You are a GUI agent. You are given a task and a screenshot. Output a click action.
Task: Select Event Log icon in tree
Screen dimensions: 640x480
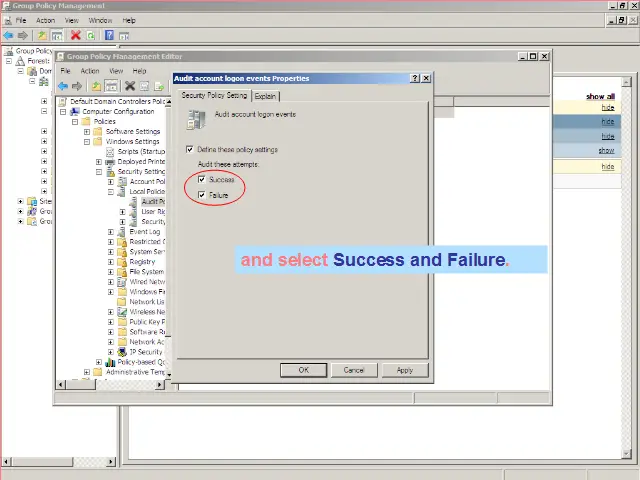[x=121, y=232]
